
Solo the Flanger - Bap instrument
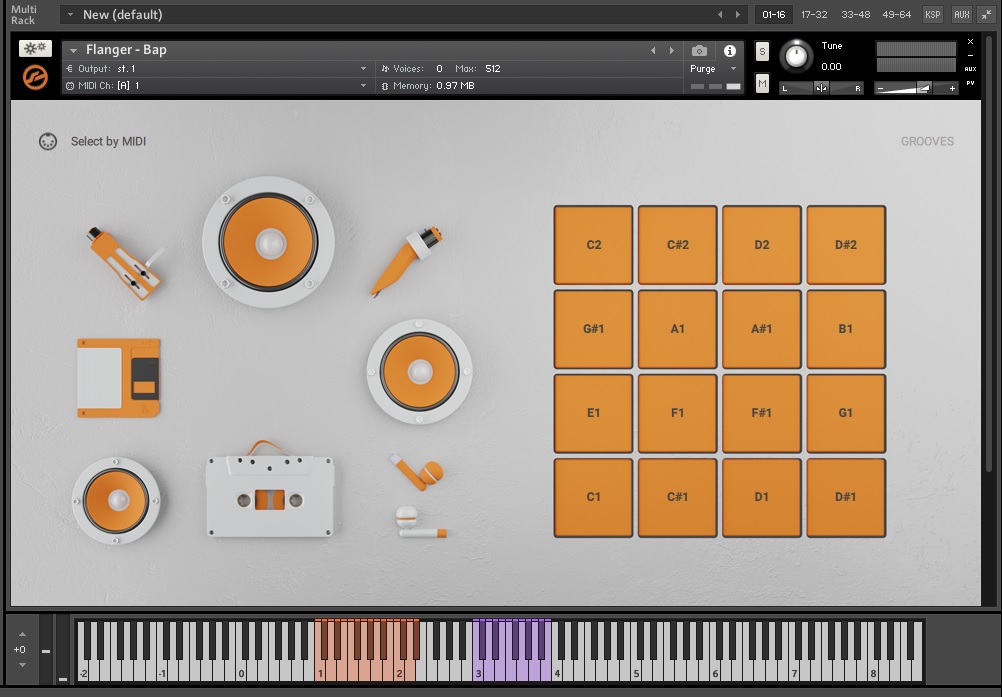(x=761, y=50)
